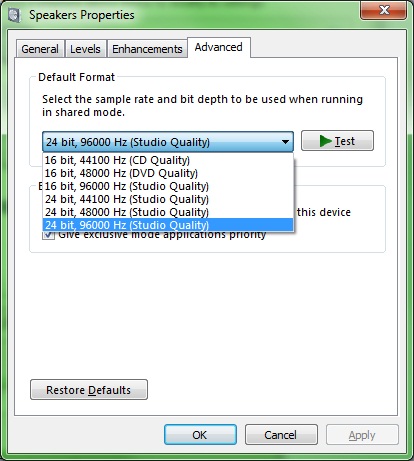Confirm with the OK button

click(200, 435)
